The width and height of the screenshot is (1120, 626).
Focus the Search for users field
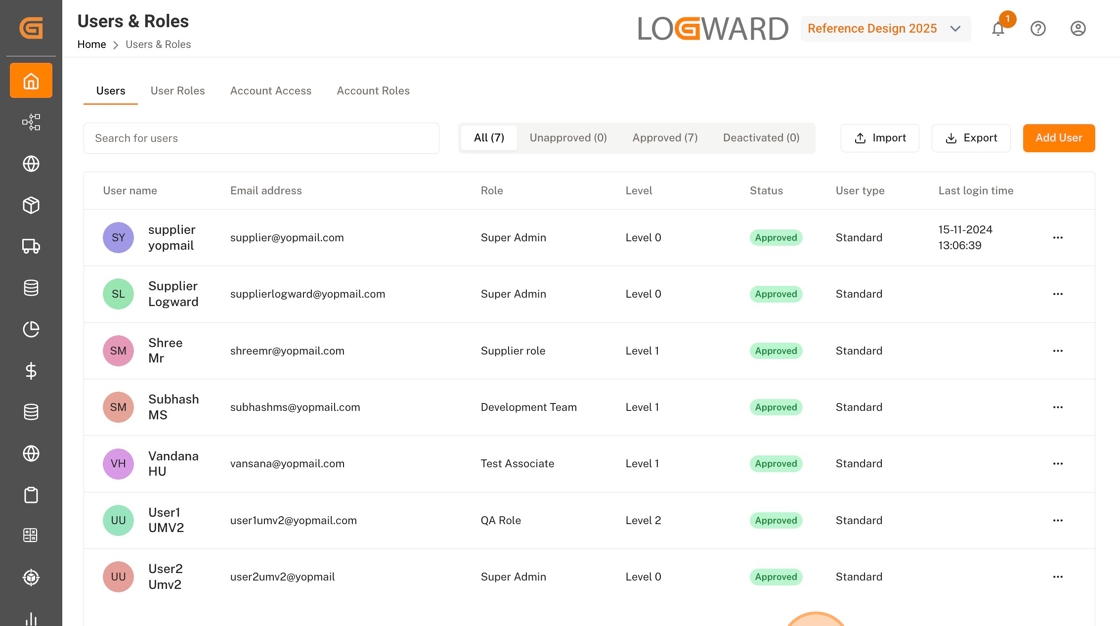261,138
